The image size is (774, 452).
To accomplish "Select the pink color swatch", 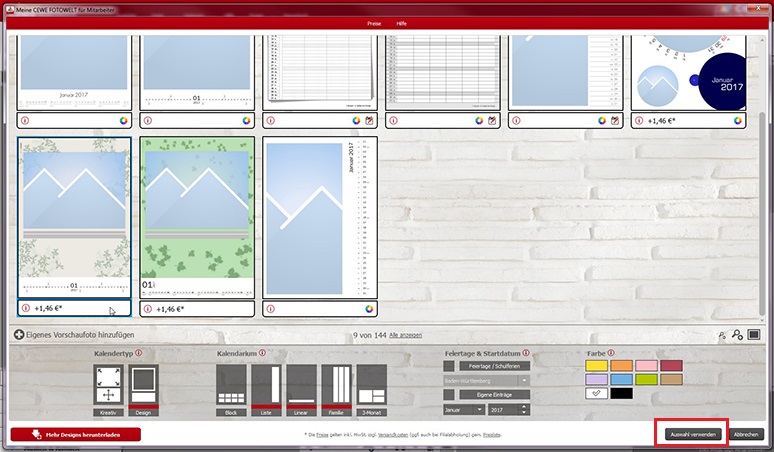I will (646, 365).
